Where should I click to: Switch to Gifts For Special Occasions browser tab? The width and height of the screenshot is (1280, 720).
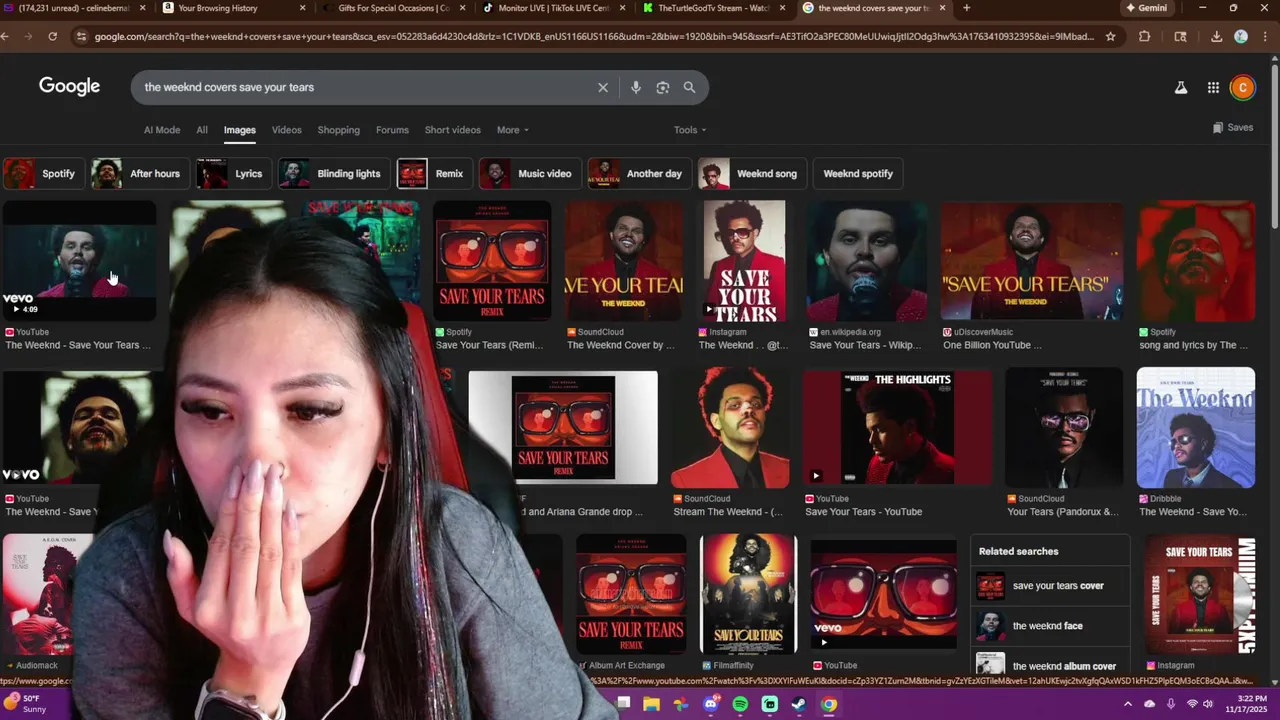[394, 8]
